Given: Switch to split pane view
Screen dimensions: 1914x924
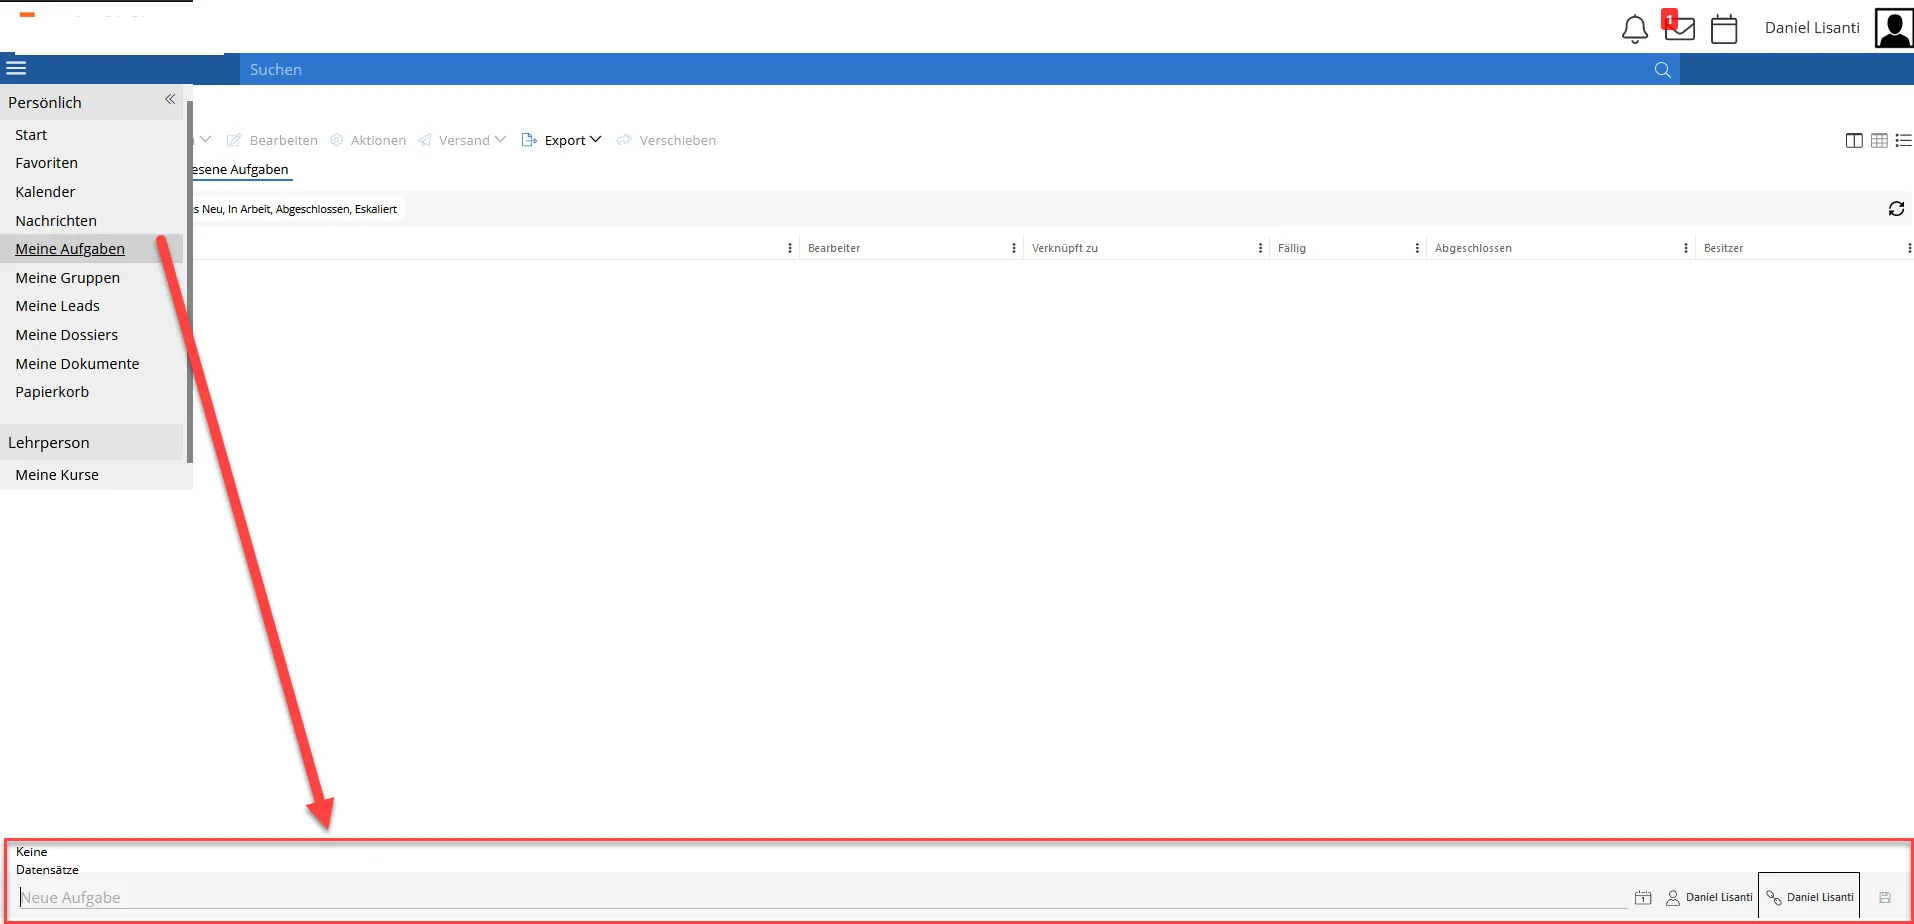Looking at the screenshot, I should (x=1853, y=141).
